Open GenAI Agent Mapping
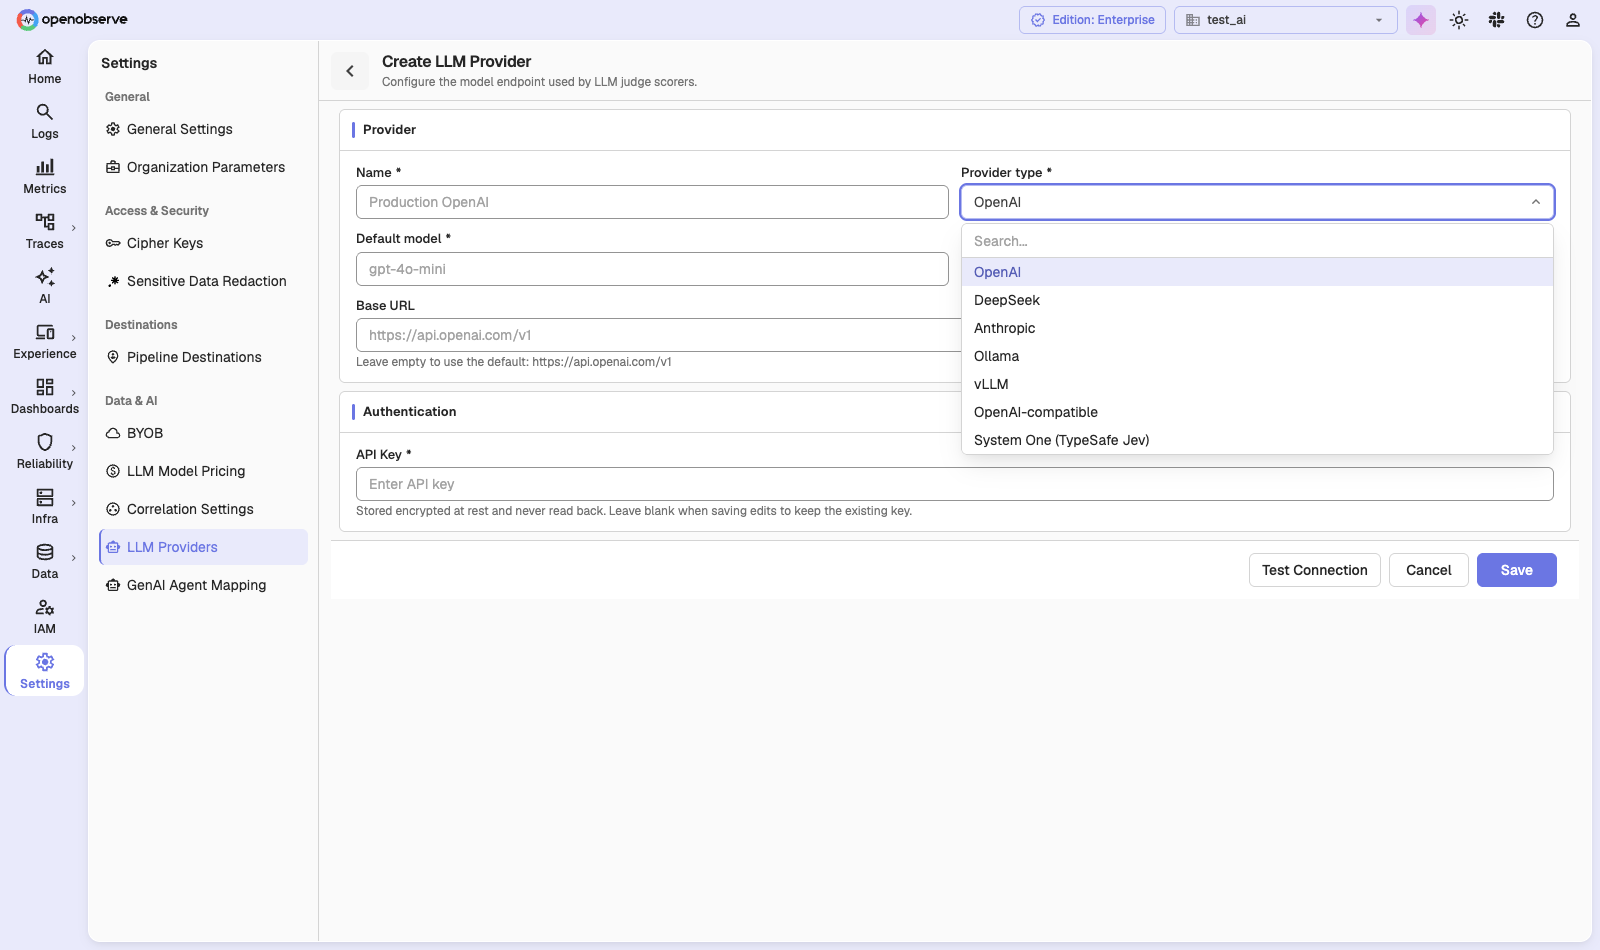 point(203,585)
